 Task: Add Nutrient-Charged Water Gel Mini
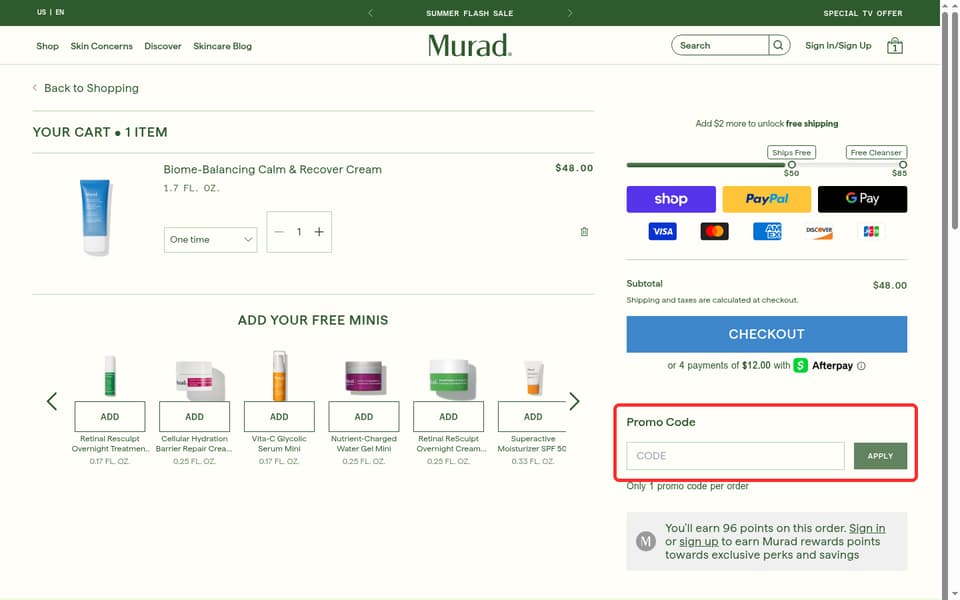click(x=364, y=417)
